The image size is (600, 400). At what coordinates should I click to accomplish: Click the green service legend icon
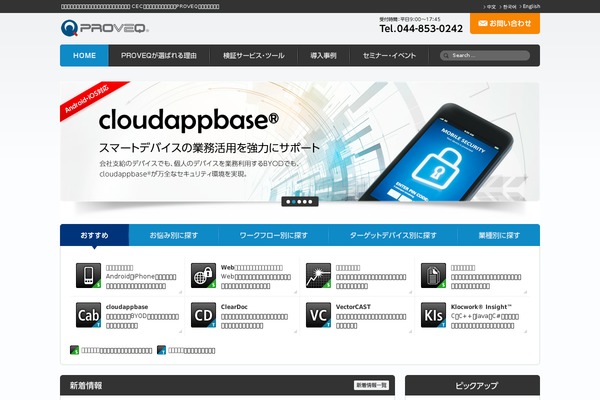[x=74, y=350]
